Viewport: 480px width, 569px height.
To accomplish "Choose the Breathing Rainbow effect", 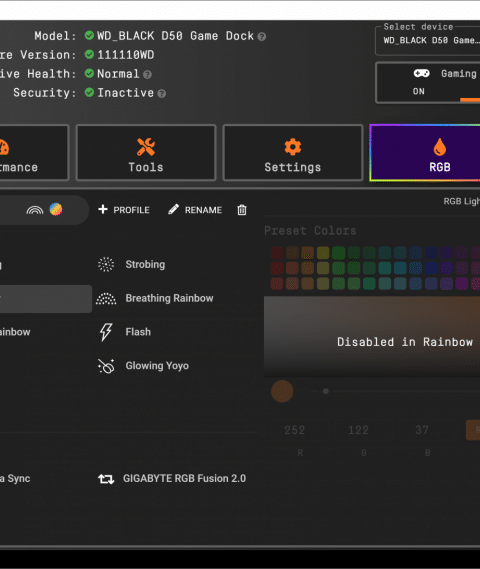I will [169, 298].
